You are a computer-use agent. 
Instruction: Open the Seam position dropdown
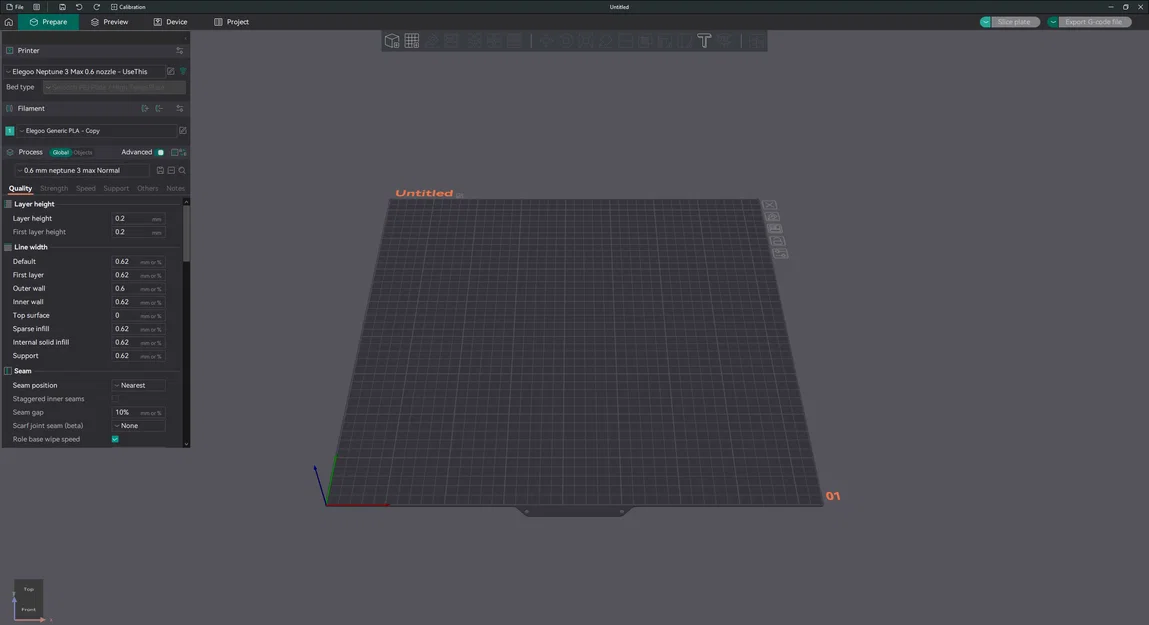(x=138, y=385)
